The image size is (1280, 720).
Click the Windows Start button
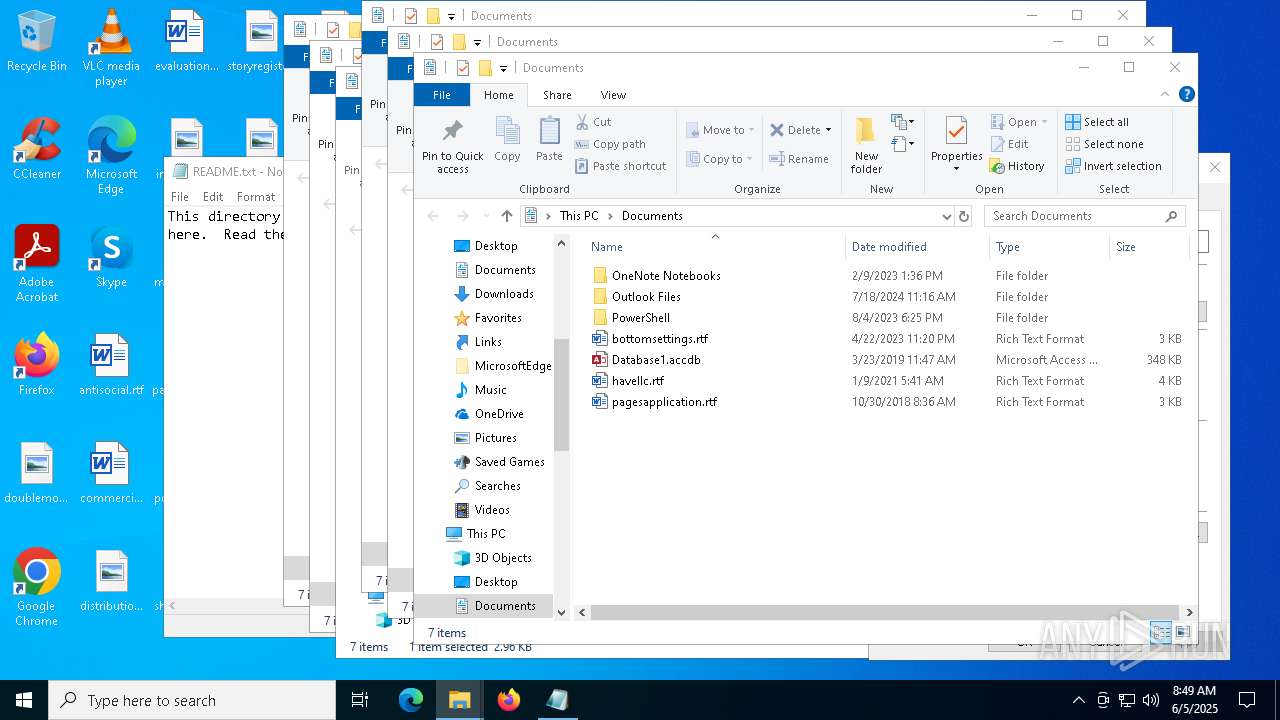pos(24,700)
